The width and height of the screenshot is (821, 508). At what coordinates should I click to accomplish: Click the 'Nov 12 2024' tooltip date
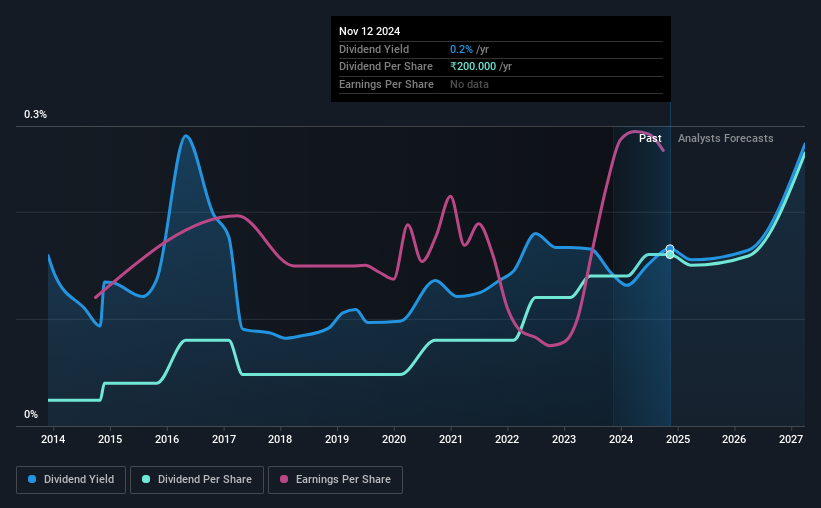tap(369, 31)
